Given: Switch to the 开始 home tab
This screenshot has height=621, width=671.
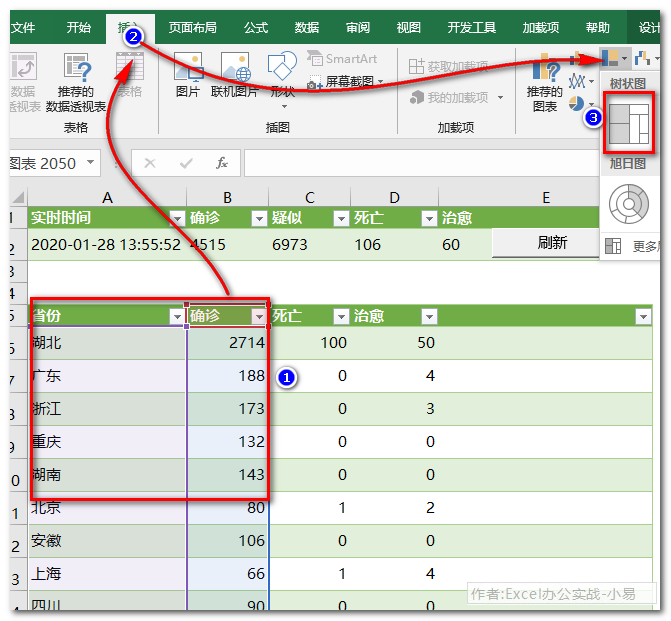Looking at the screenshot, I should coord(79,28).
